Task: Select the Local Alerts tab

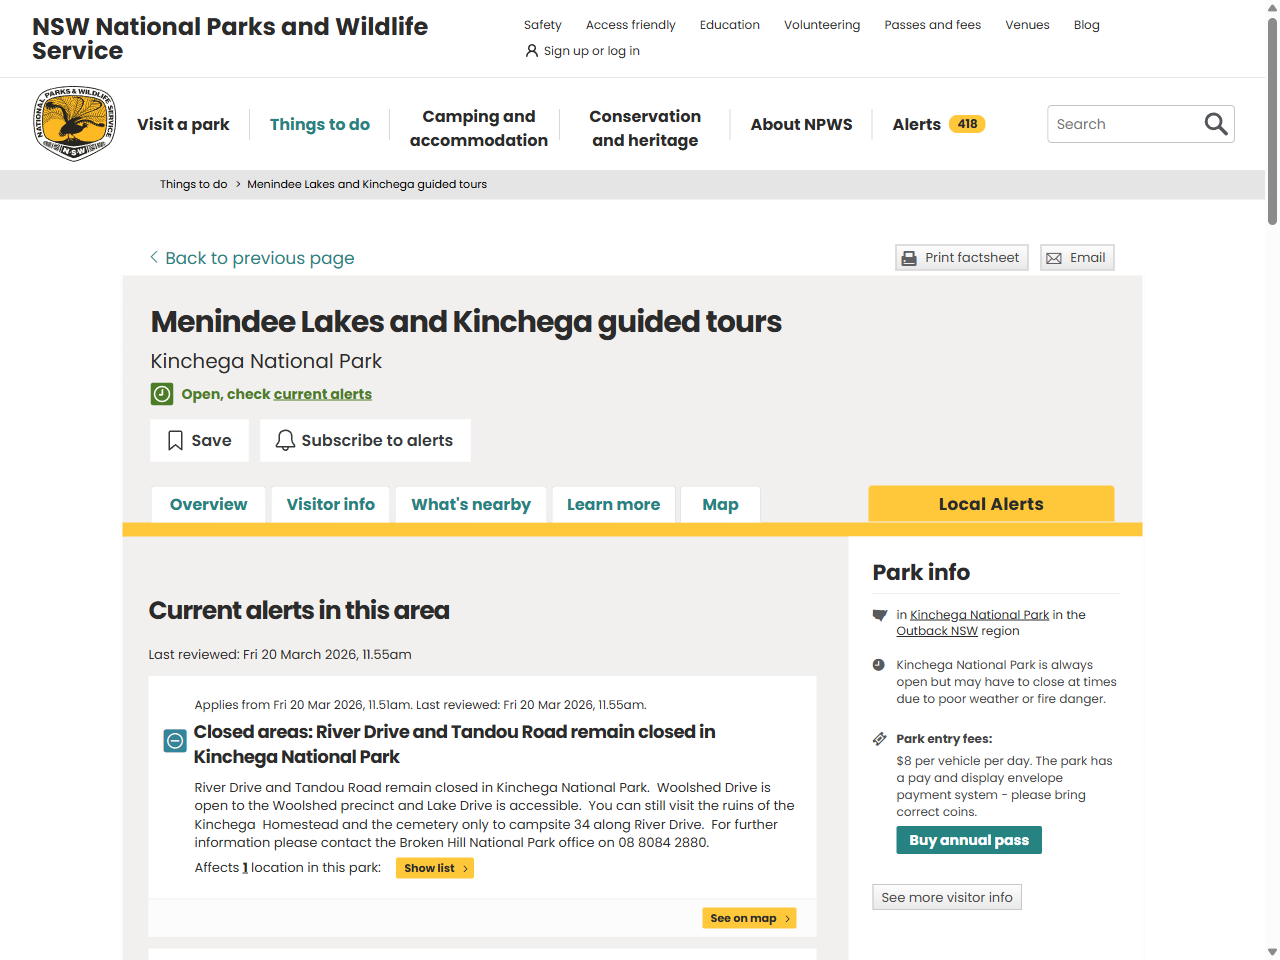Action: point(990,504)
